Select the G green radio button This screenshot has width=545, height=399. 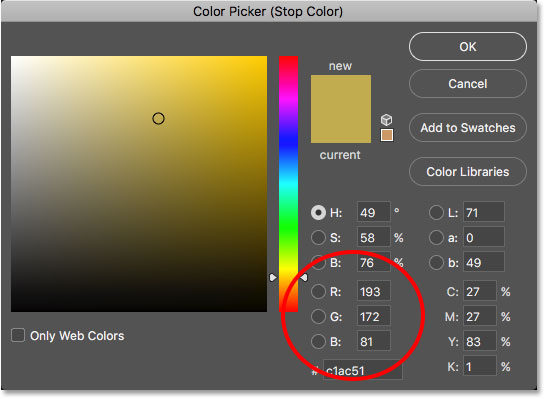(x=318, y=317)
